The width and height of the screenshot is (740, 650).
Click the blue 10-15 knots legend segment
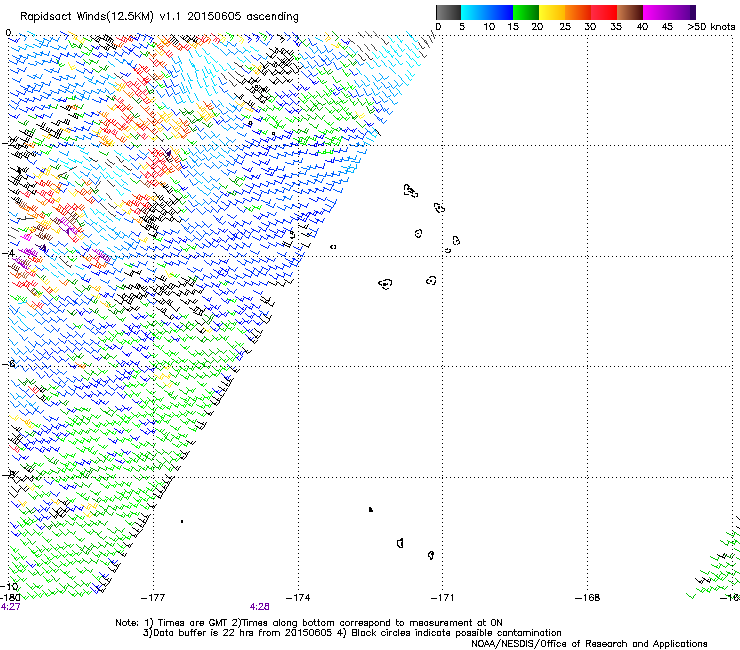(x=500, y=12)
